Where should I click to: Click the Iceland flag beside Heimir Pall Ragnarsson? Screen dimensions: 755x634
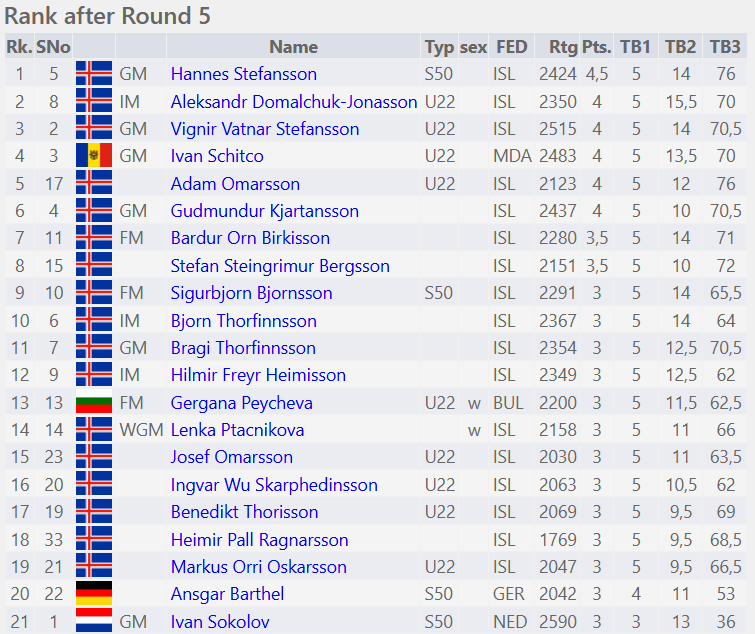click(94, 540)
